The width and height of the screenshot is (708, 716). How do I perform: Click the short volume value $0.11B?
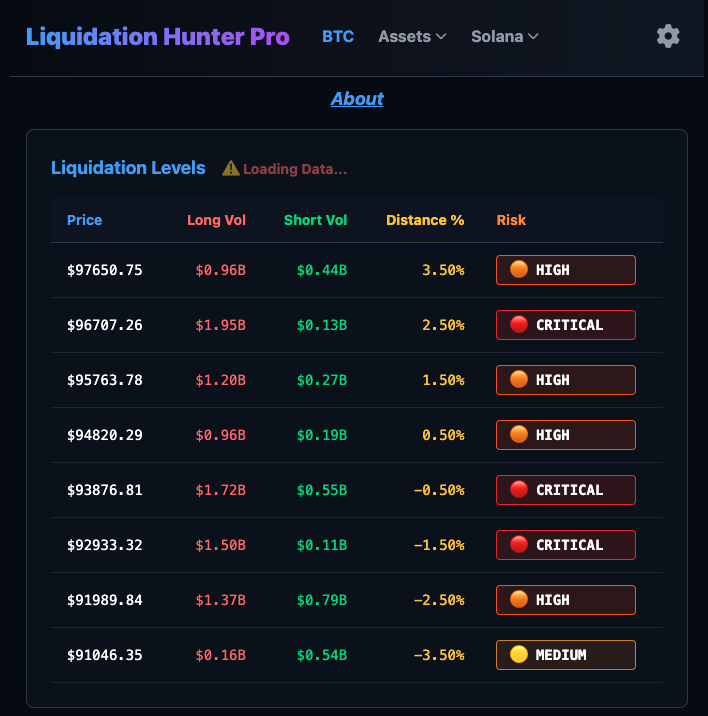pos(322,545)
